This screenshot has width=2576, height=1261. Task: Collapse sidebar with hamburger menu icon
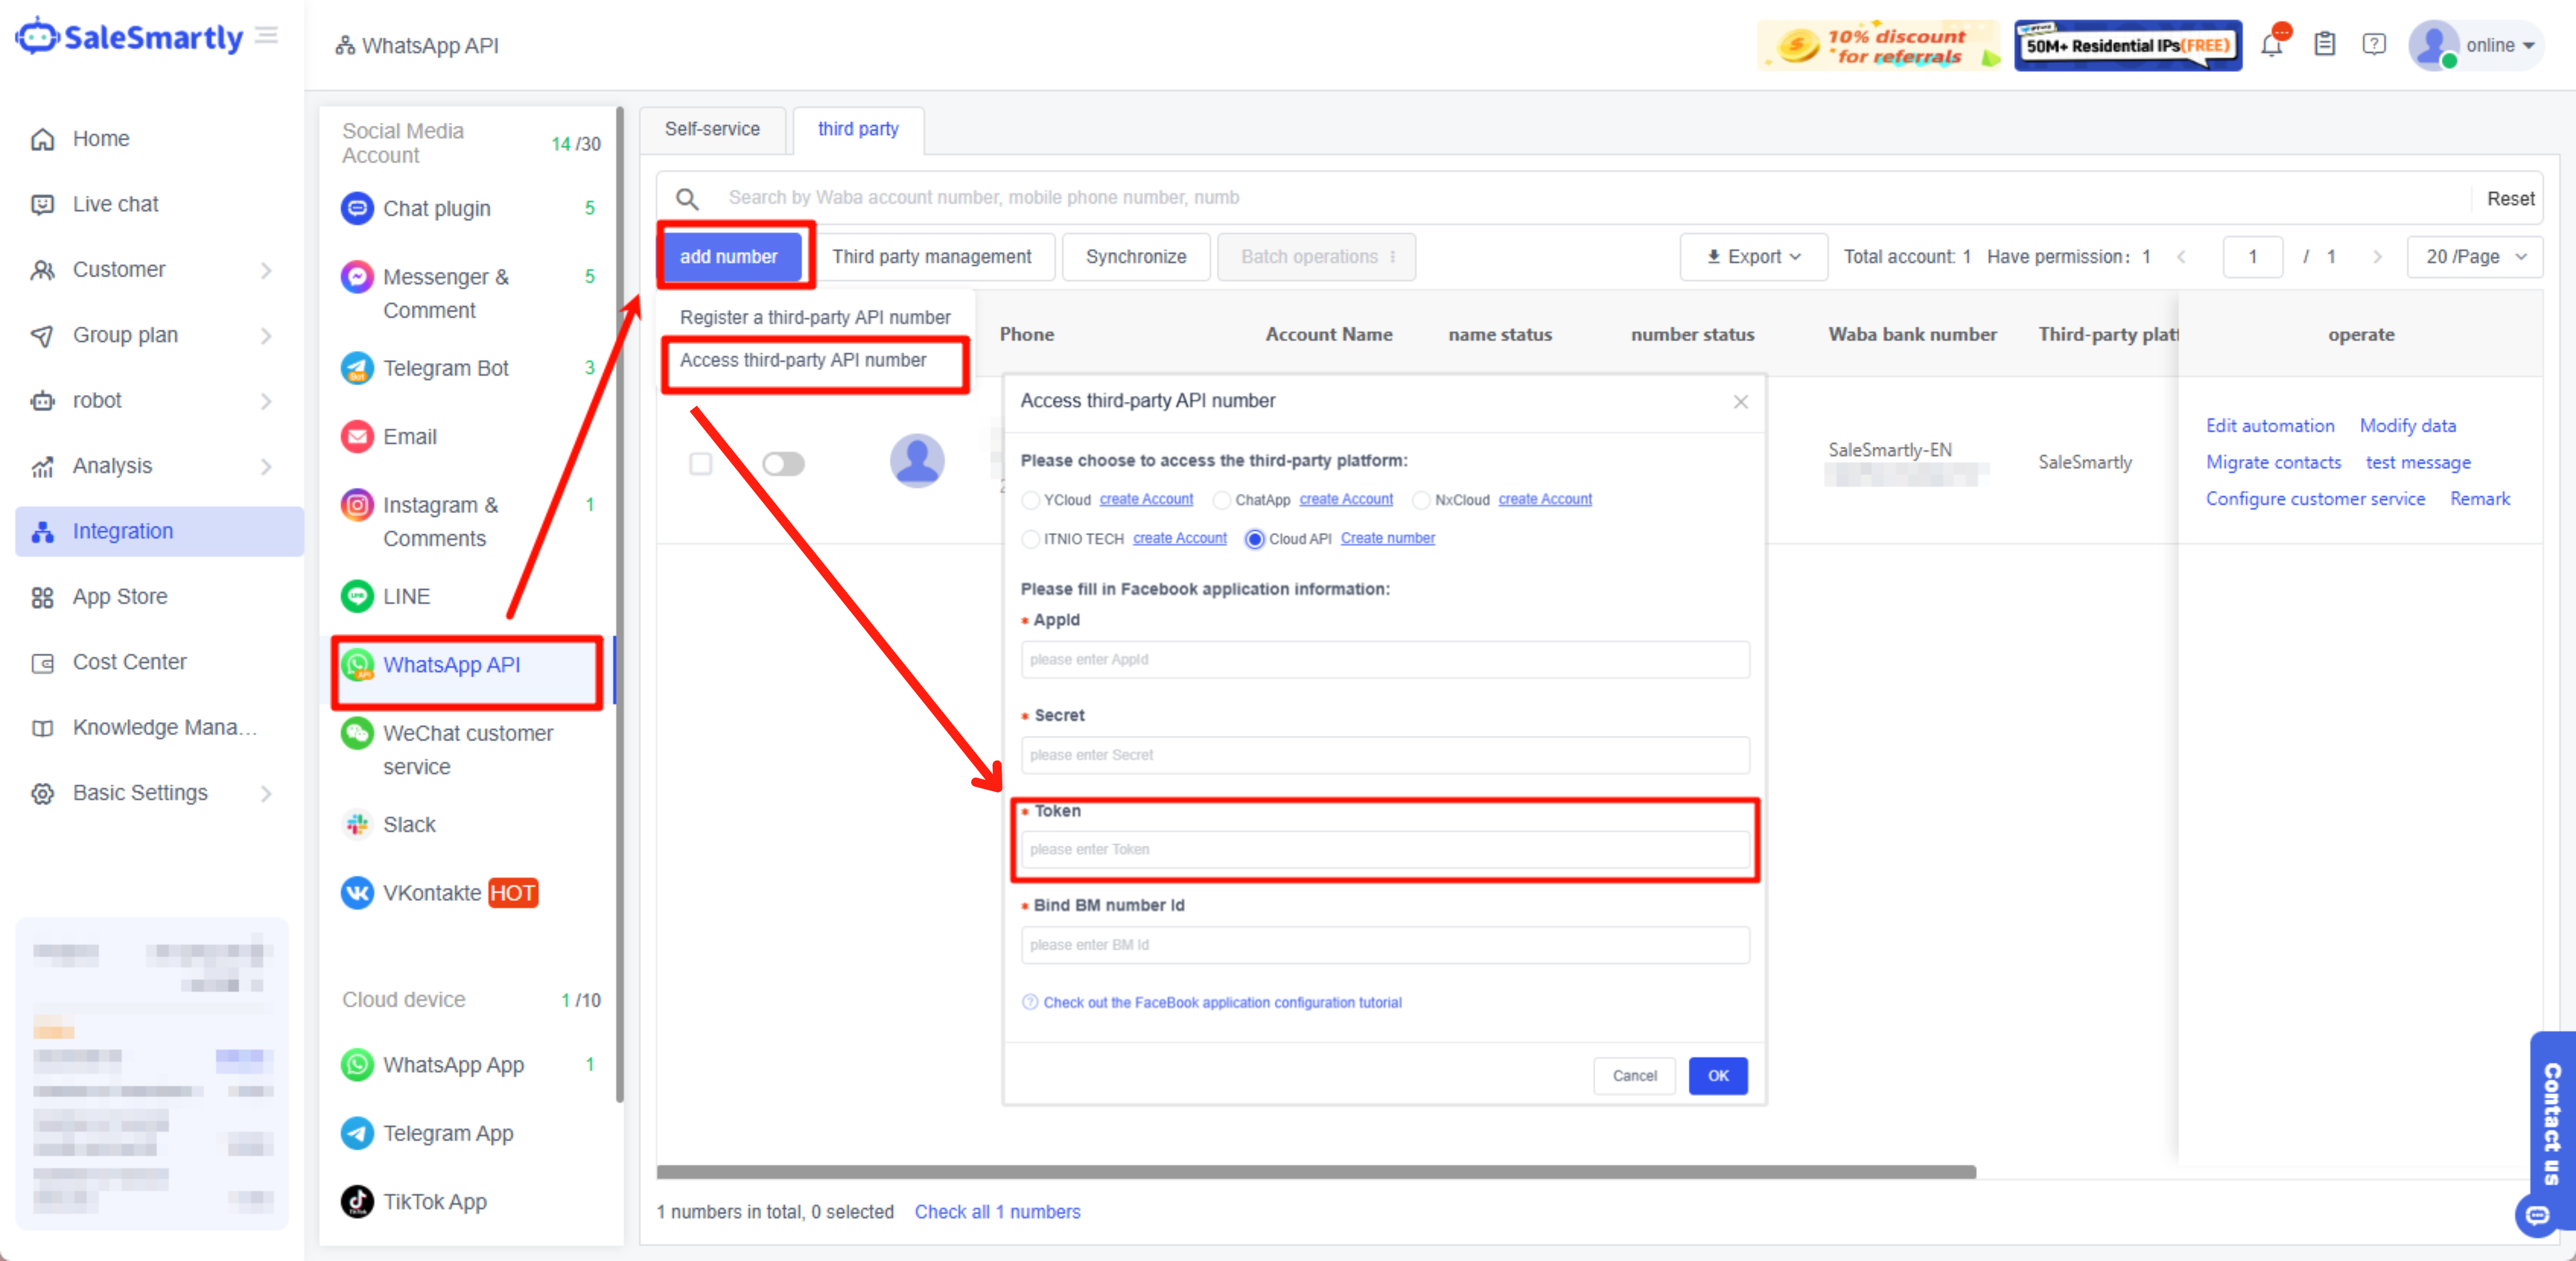click(x=267, y=36)
